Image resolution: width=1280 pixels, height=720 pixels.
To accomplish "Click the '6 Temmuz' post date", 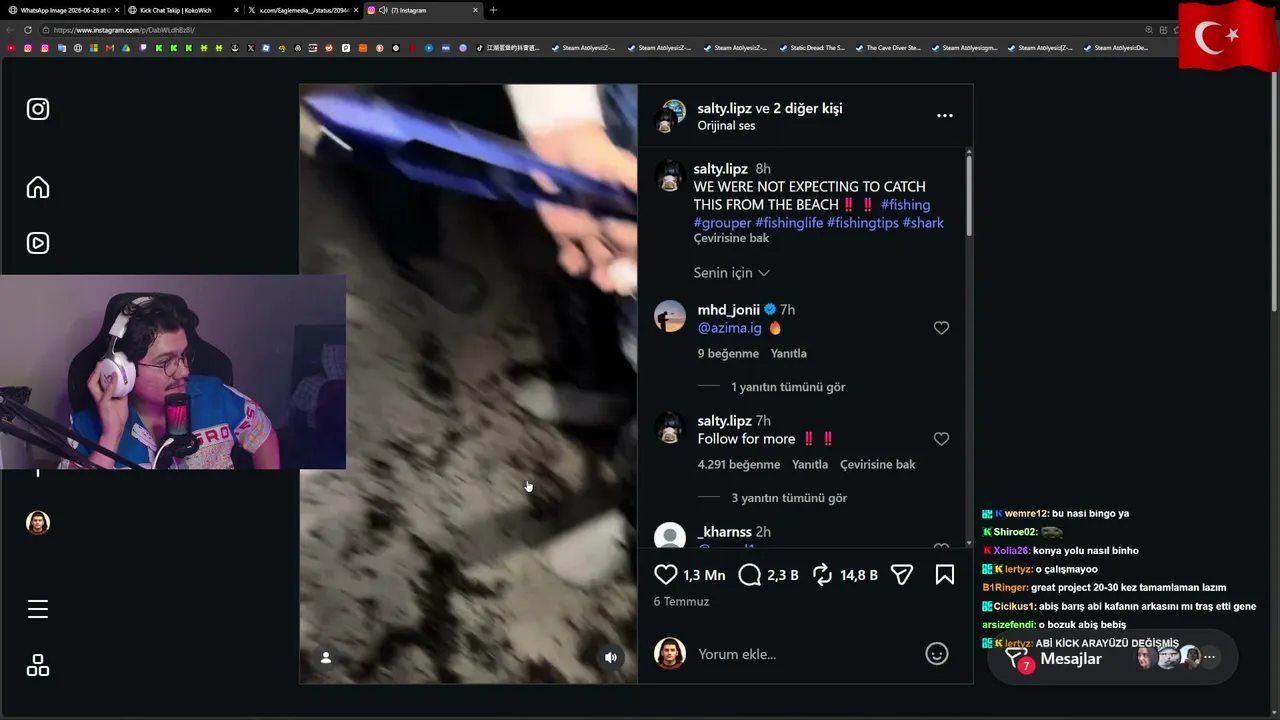I will pyautogui.click(x=681, y=602).
